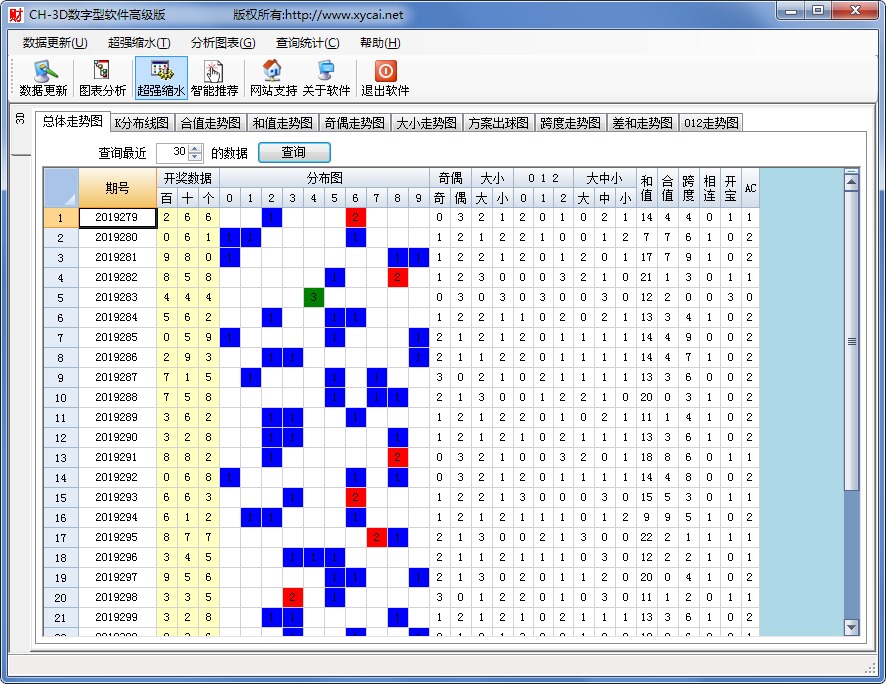Select the cell for period 2019283
Viewport: 886px width, 684px height.
tap(116, 298)
